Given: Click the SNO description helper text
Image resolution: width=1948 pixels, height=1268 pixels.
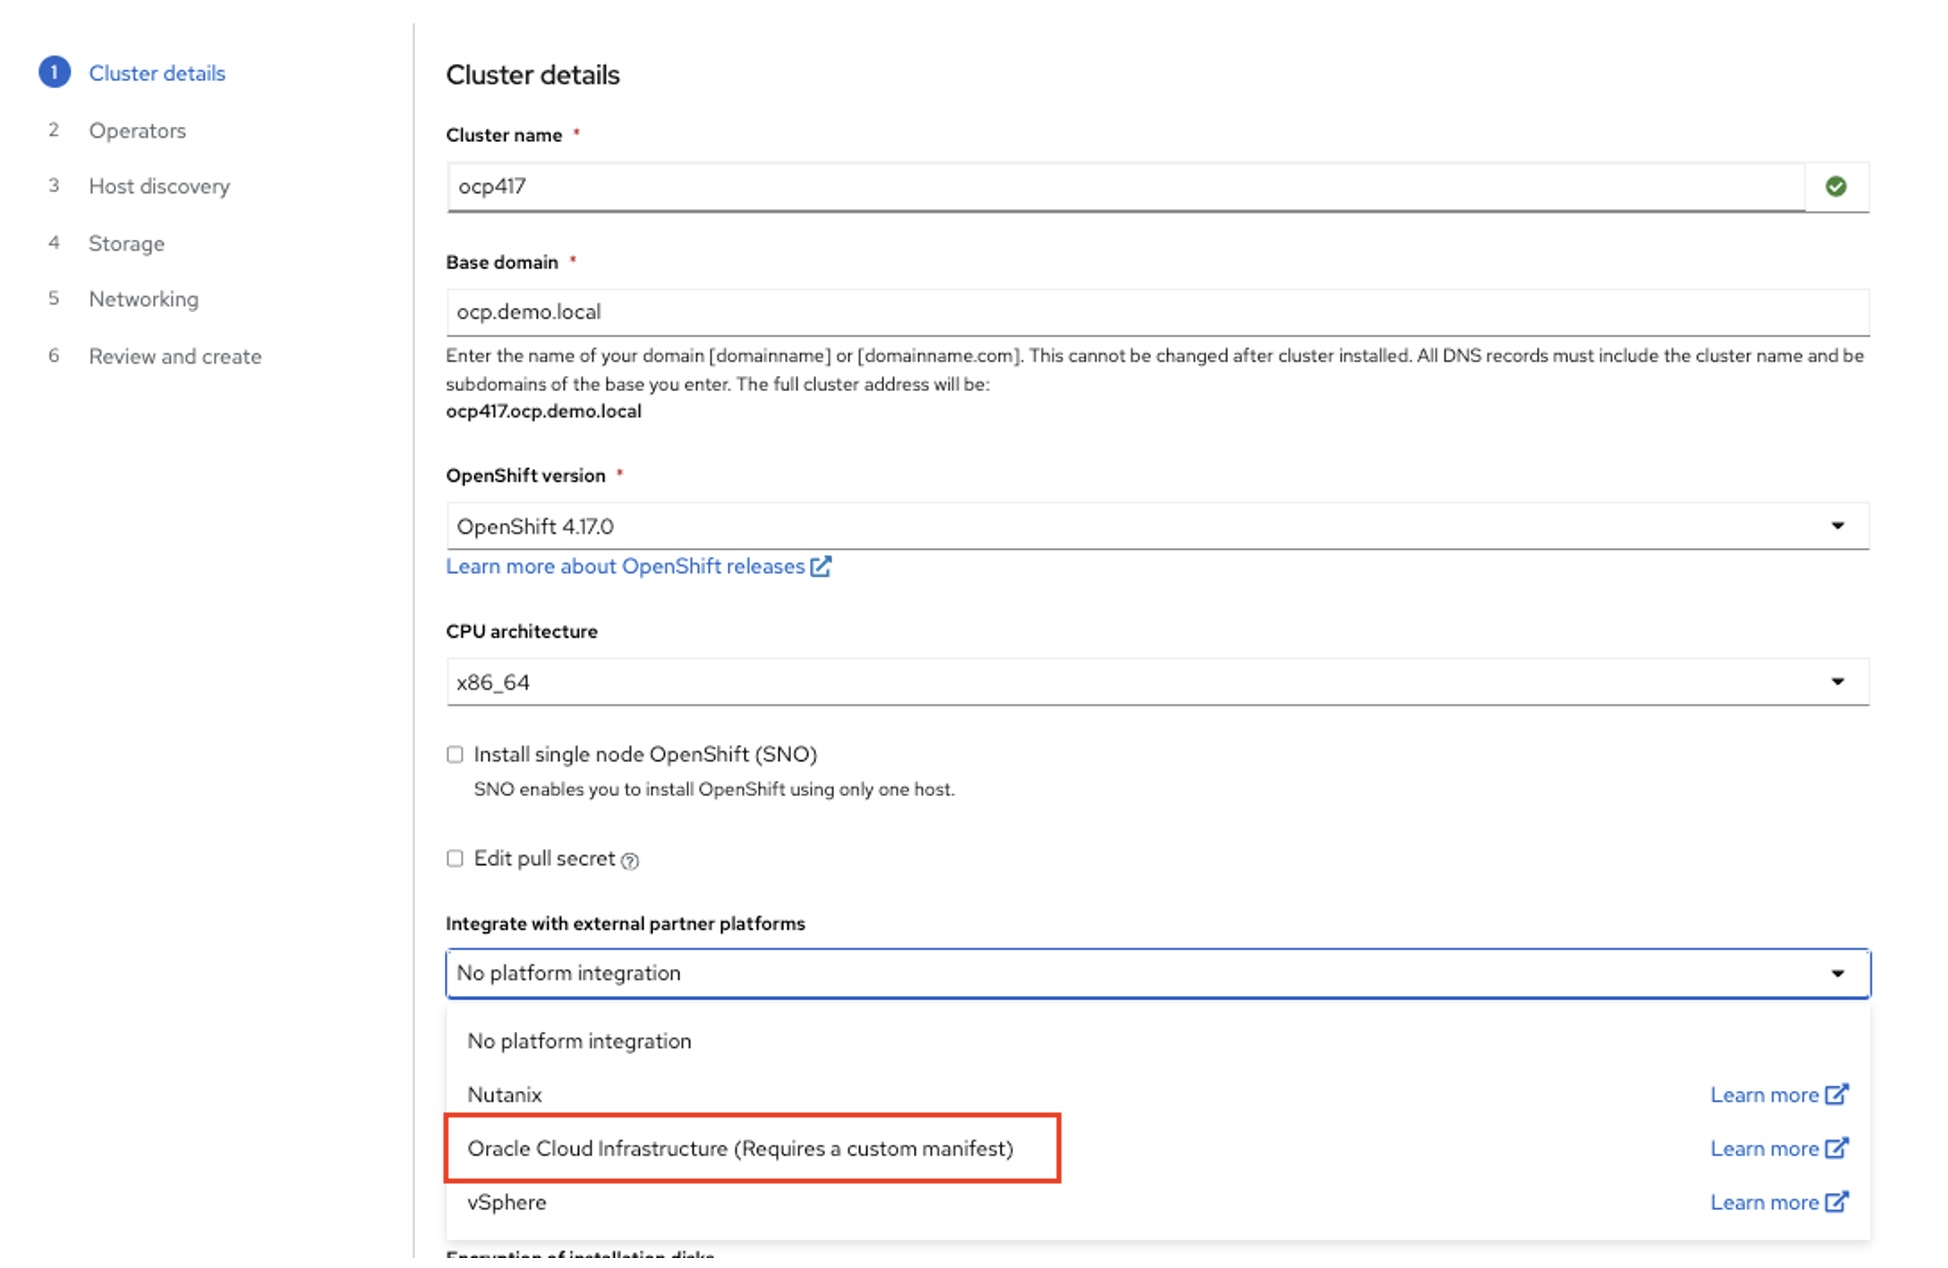Looking at the screenshot, I should point(714,790).
